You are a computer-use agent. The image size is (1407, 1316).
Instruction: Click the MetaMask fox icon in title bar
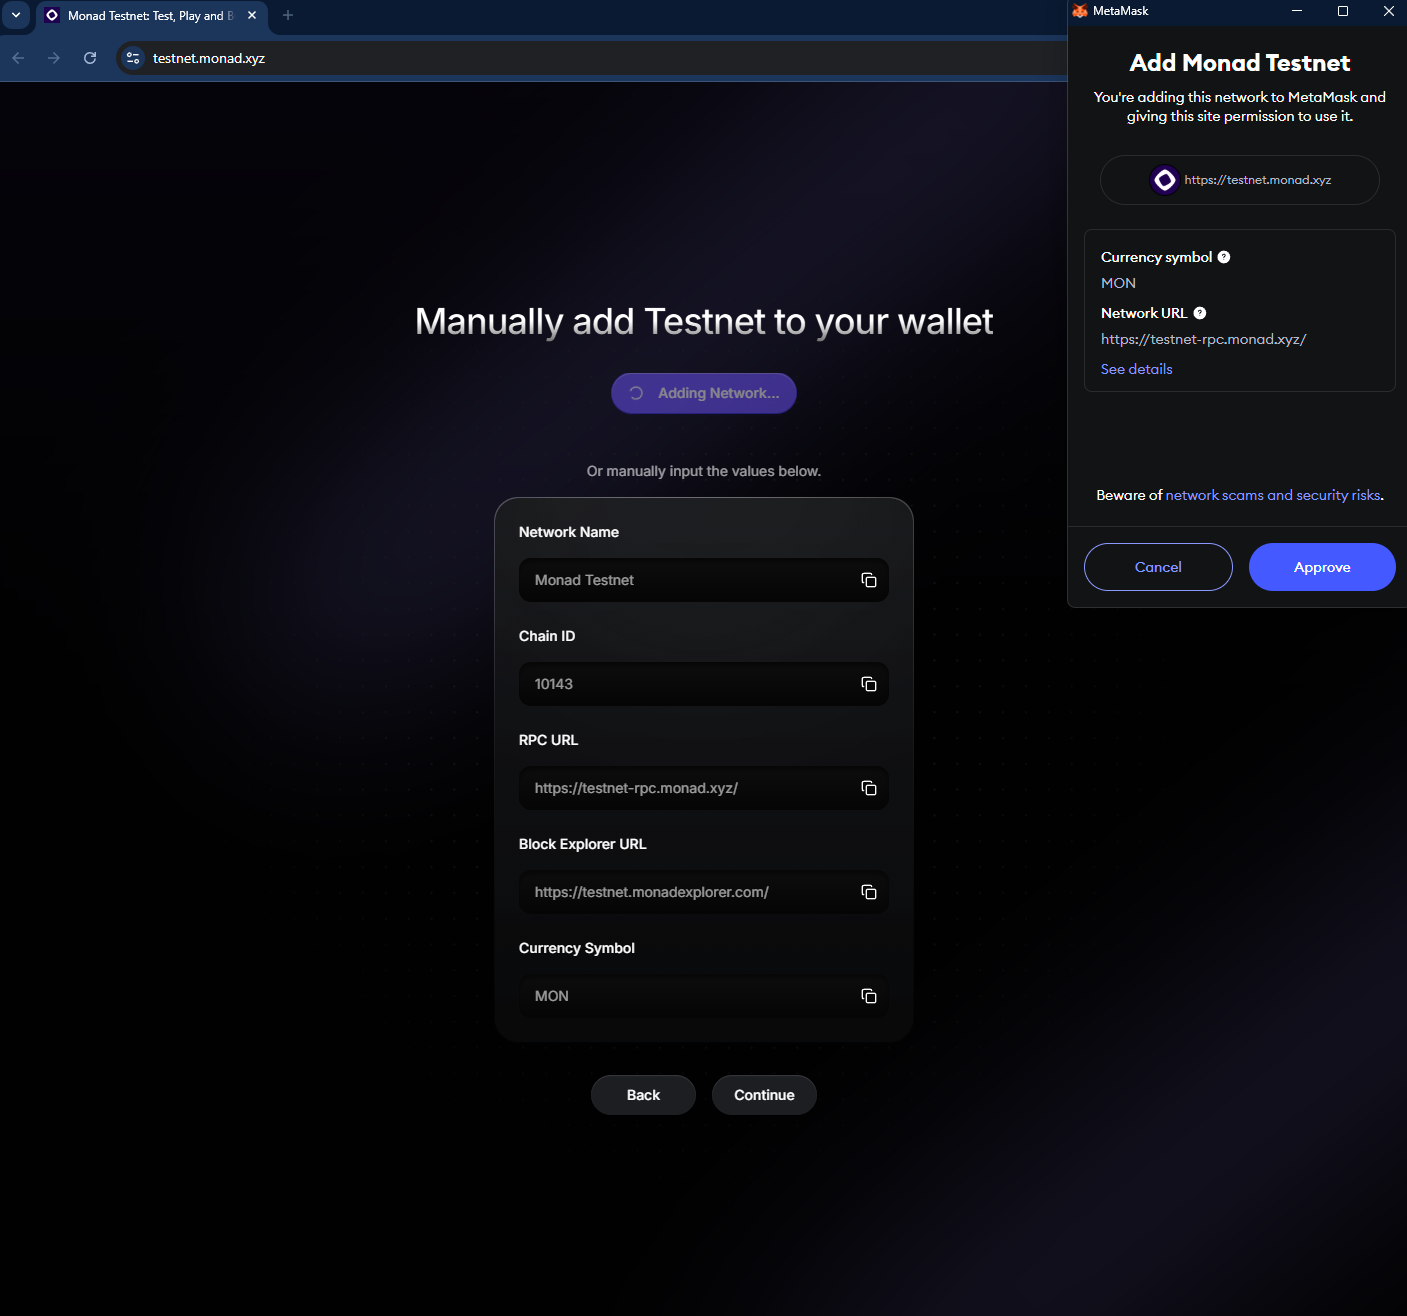(1080, 11)
